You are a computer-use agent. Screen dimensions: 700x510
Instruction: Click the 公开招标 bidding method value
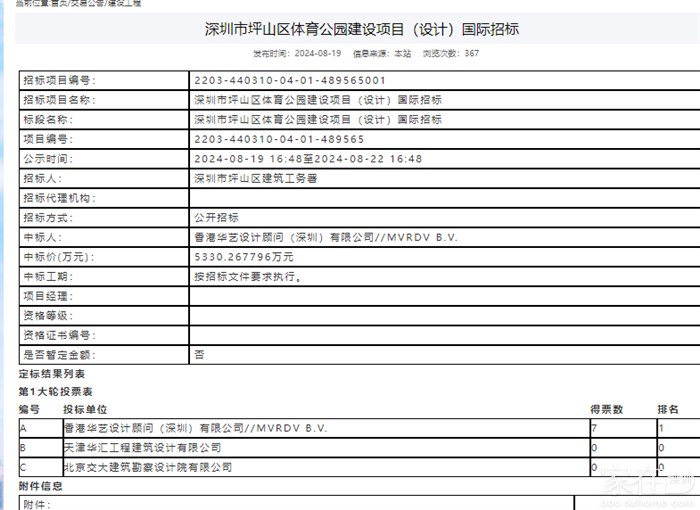click(216, 218)
